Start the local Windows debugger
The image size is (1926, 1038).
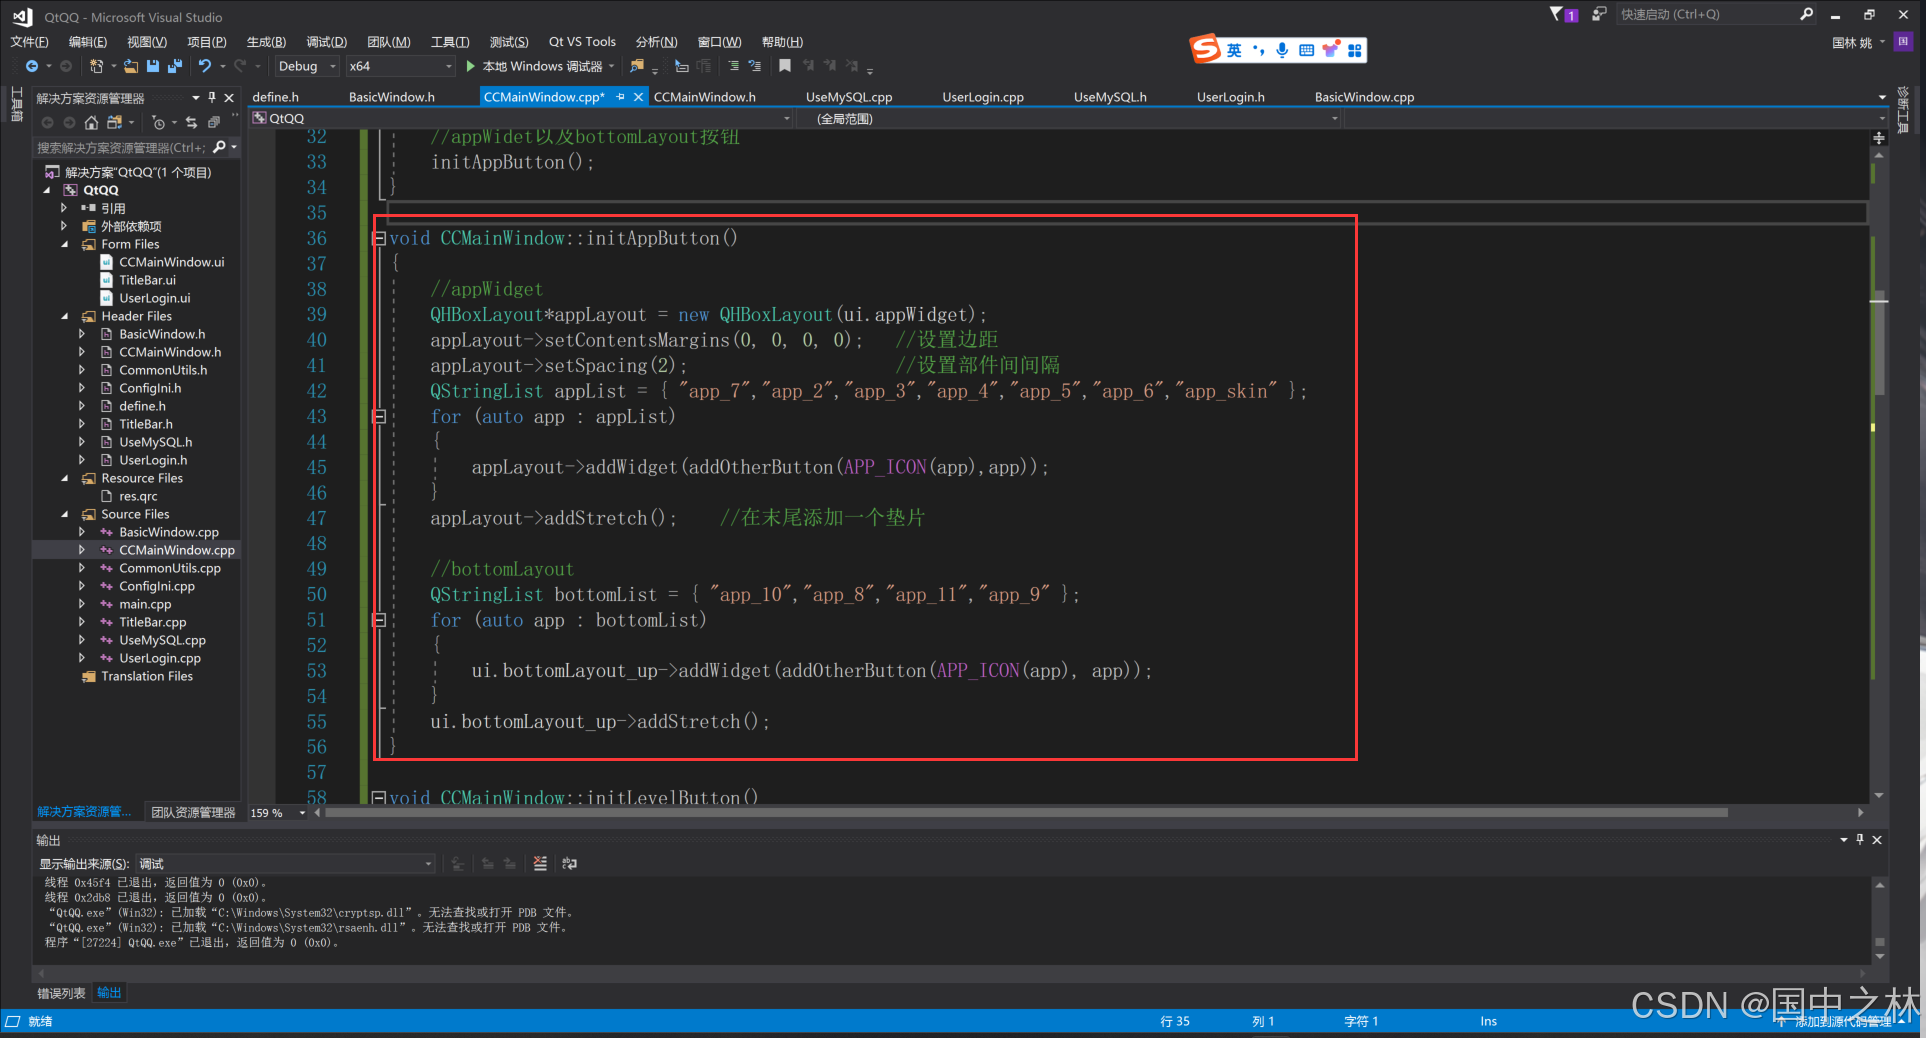pos(541,66)
